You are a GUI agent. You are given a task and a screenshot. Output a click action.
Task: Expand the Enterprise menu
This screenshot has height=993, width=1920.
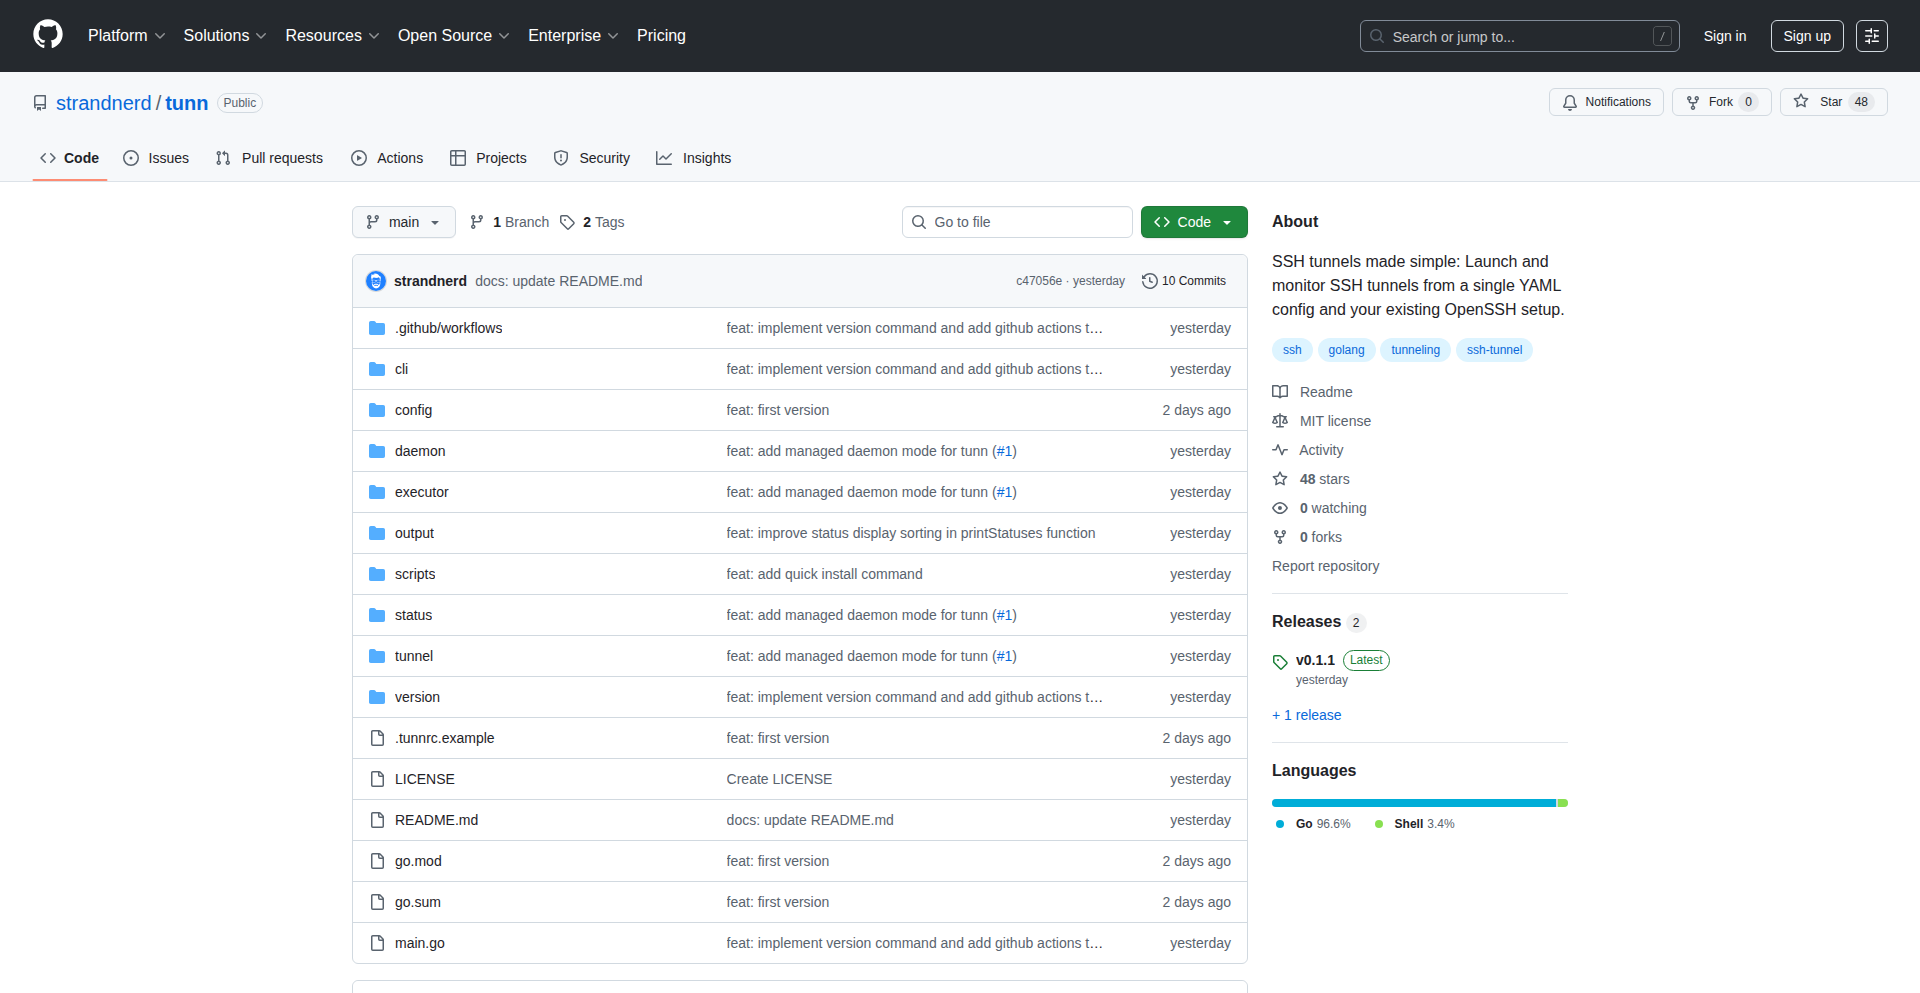pos(573,35)
